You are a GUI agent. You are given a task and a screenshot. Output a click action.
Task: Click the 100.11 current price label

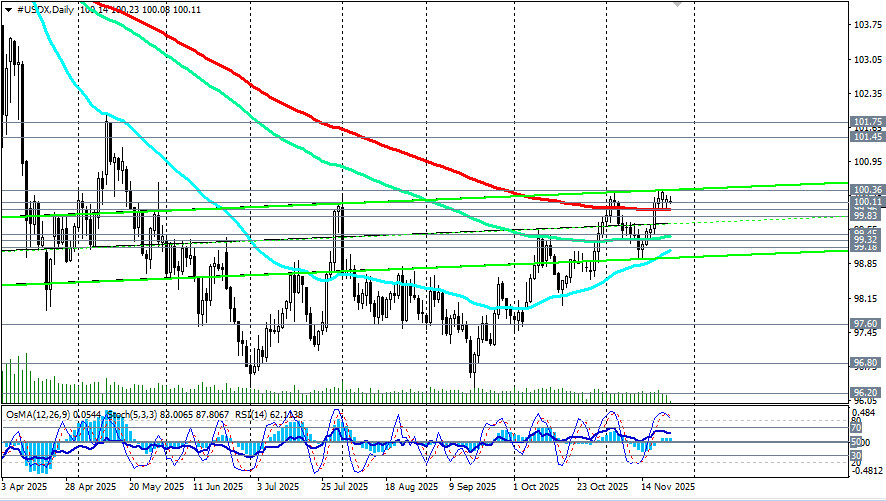click(868, 202)
